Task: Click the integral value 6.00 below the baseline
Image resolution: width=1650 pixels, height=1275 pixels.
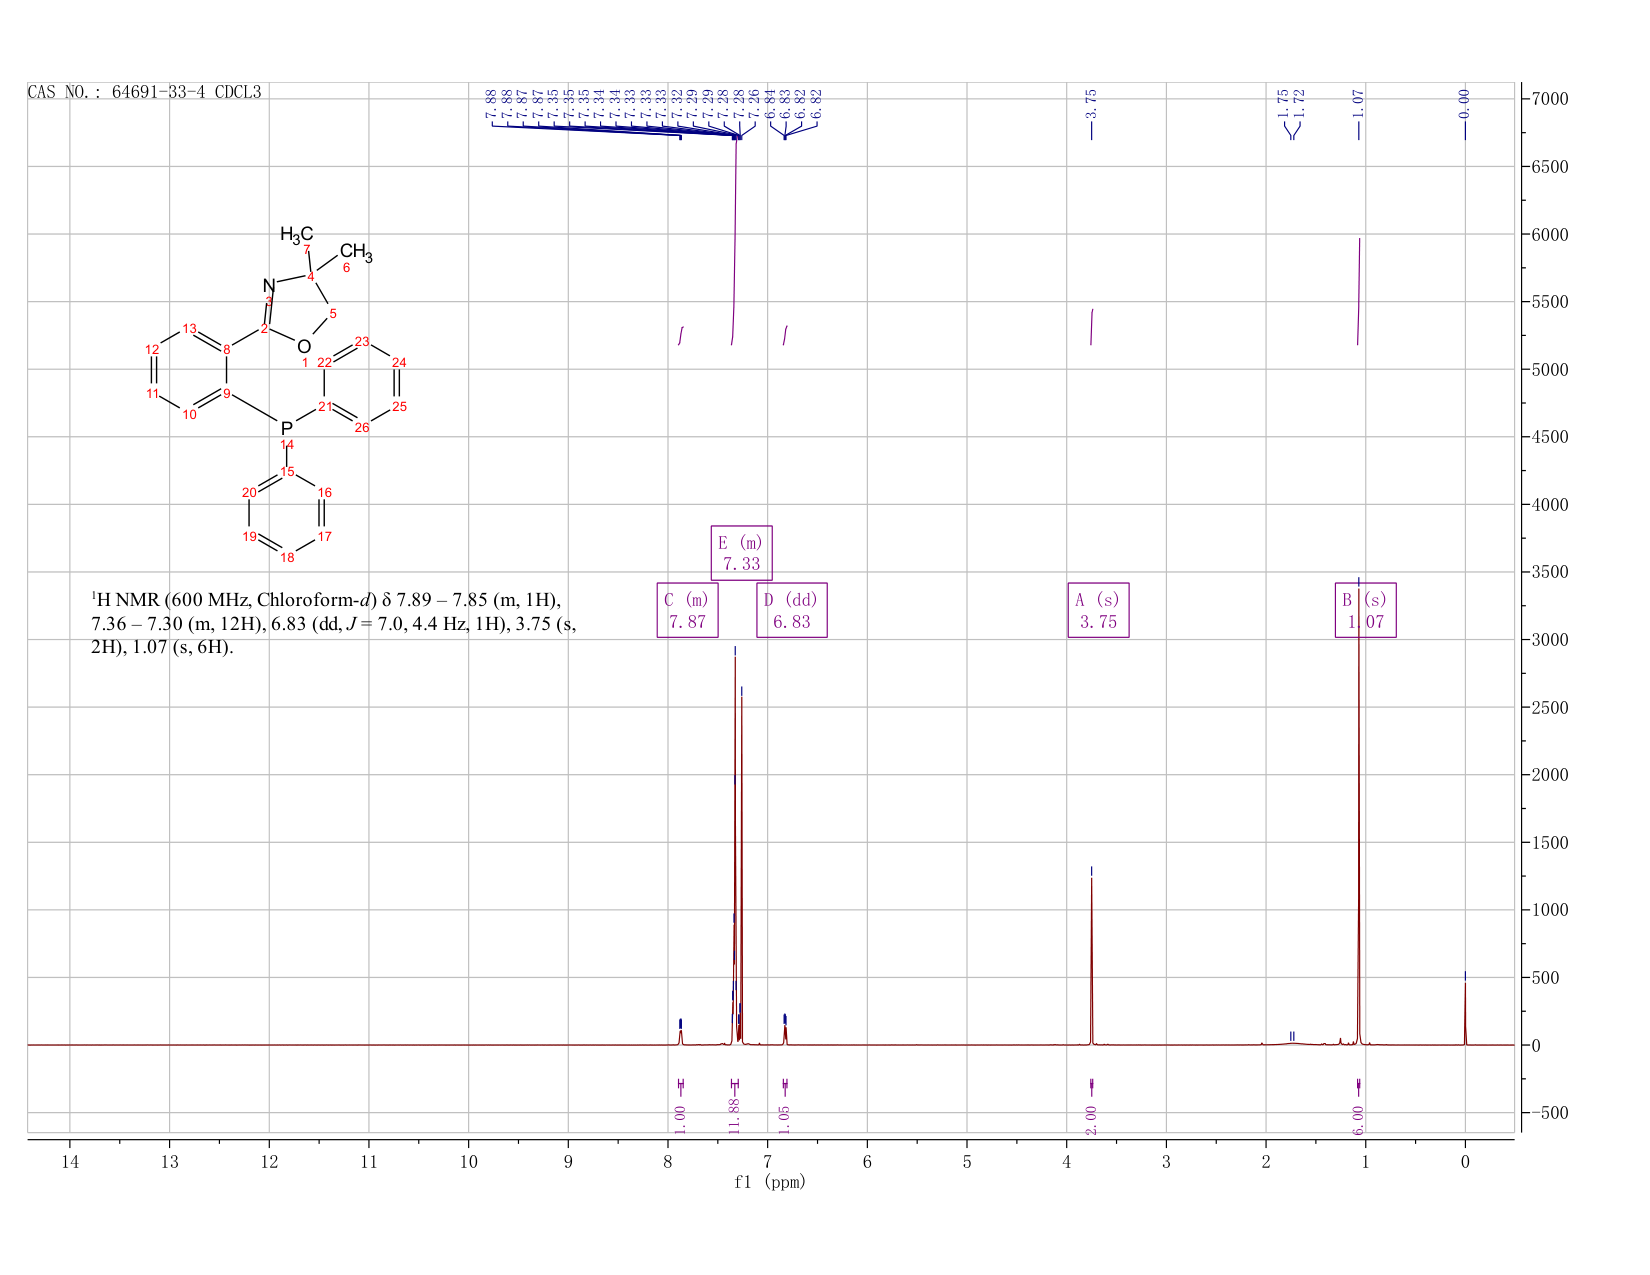Action: tap(1358, 1119)
